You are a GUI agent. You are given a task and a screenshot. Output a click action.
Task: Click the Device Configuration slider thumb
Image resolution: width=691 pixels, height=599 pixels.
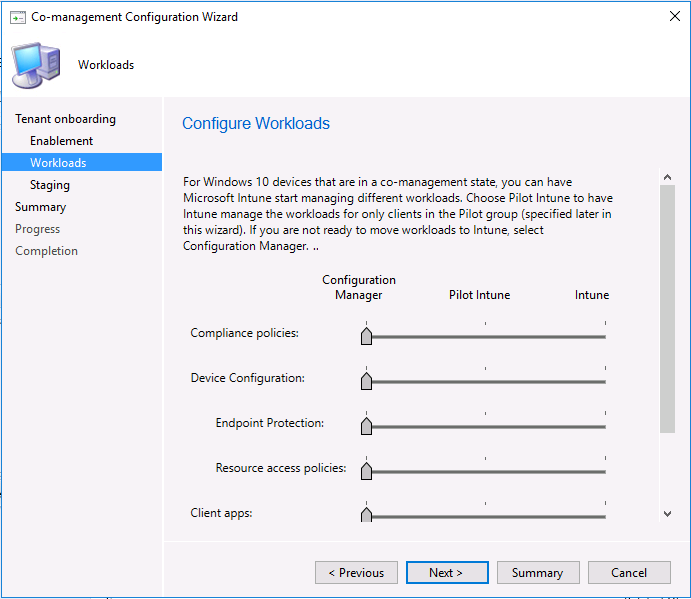pyautogui.click(x=366, y=381)
